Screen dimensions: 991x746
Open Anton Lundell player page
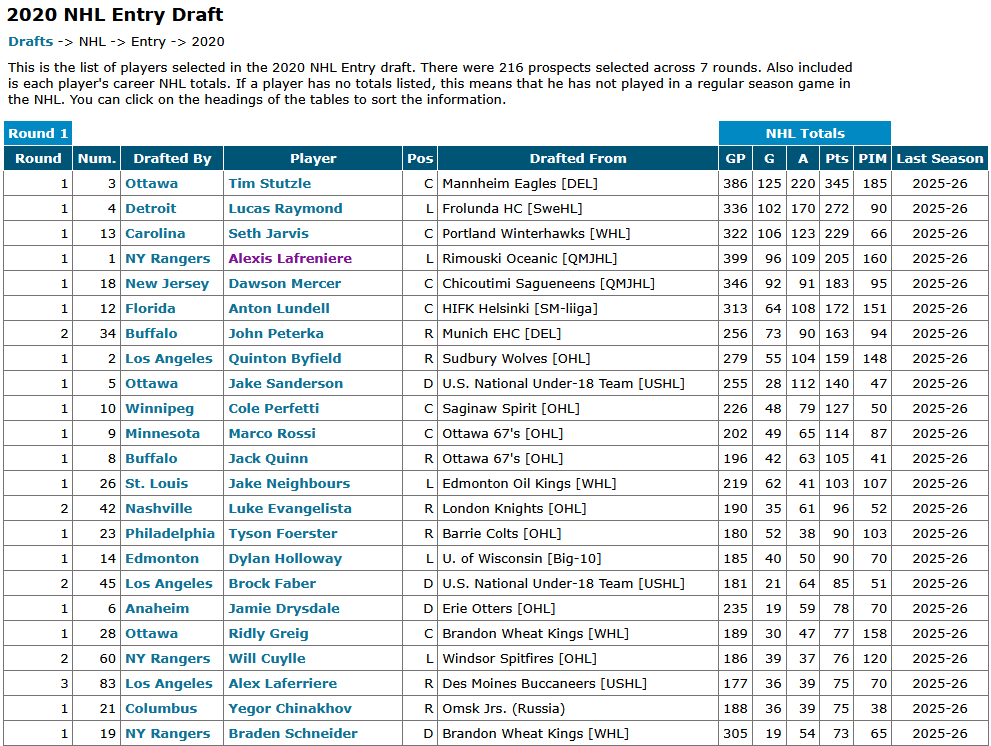279,309
